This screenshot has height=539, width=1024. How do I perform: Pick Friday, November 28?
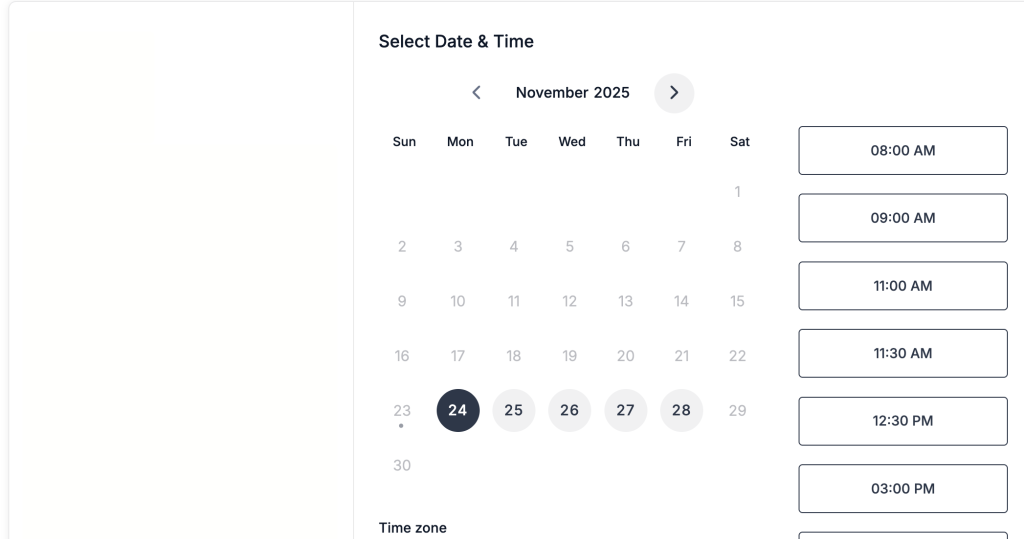click(x=682, y=410)
